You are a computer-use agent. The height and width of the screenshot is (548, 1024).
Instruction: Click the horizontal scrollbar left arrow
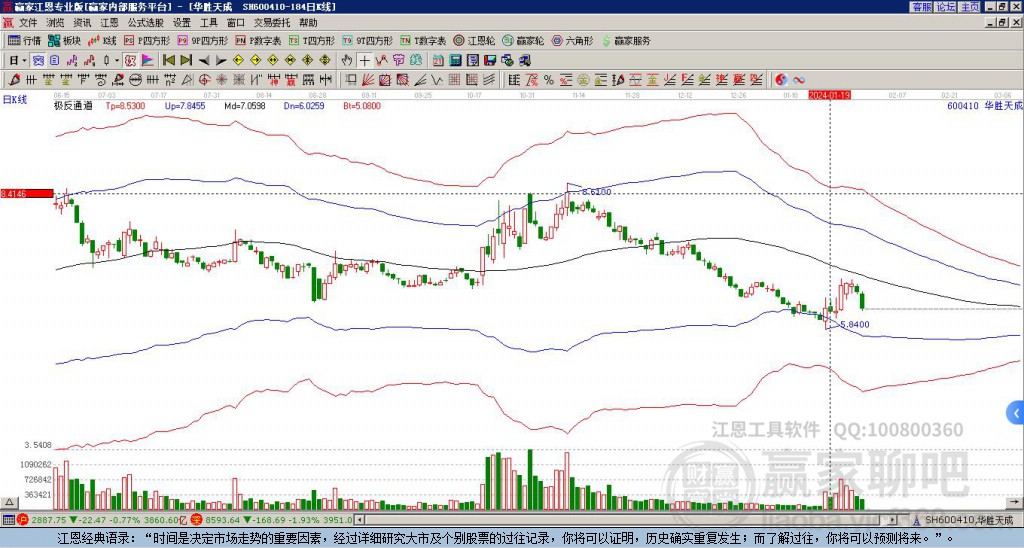click(x=359, y=520)
